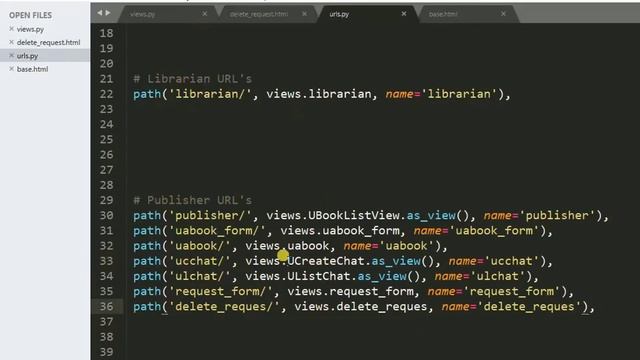640x360 pixels.
Task: Select the urls.py tab
Action: click(339, 14)
